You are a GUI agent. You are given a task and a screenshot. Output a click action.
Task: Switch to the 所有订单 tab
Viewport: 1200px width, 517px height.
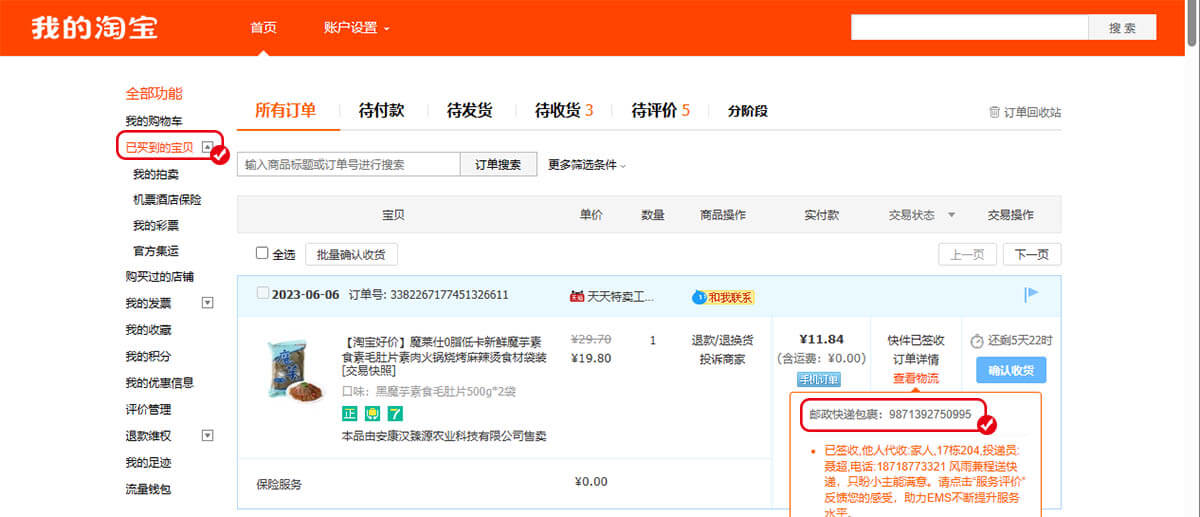pyautogui.click(x=285, y=110)
